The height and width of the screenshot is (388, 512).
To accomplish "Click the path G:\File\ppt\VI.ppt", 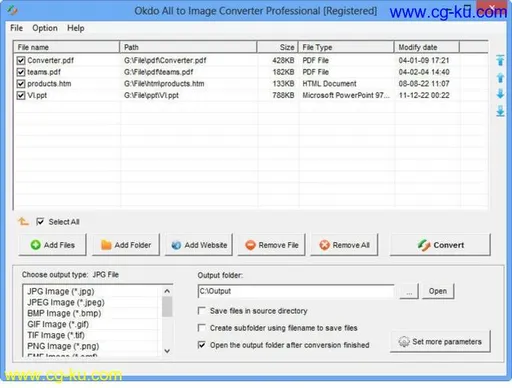I will (x=151, y=95).
